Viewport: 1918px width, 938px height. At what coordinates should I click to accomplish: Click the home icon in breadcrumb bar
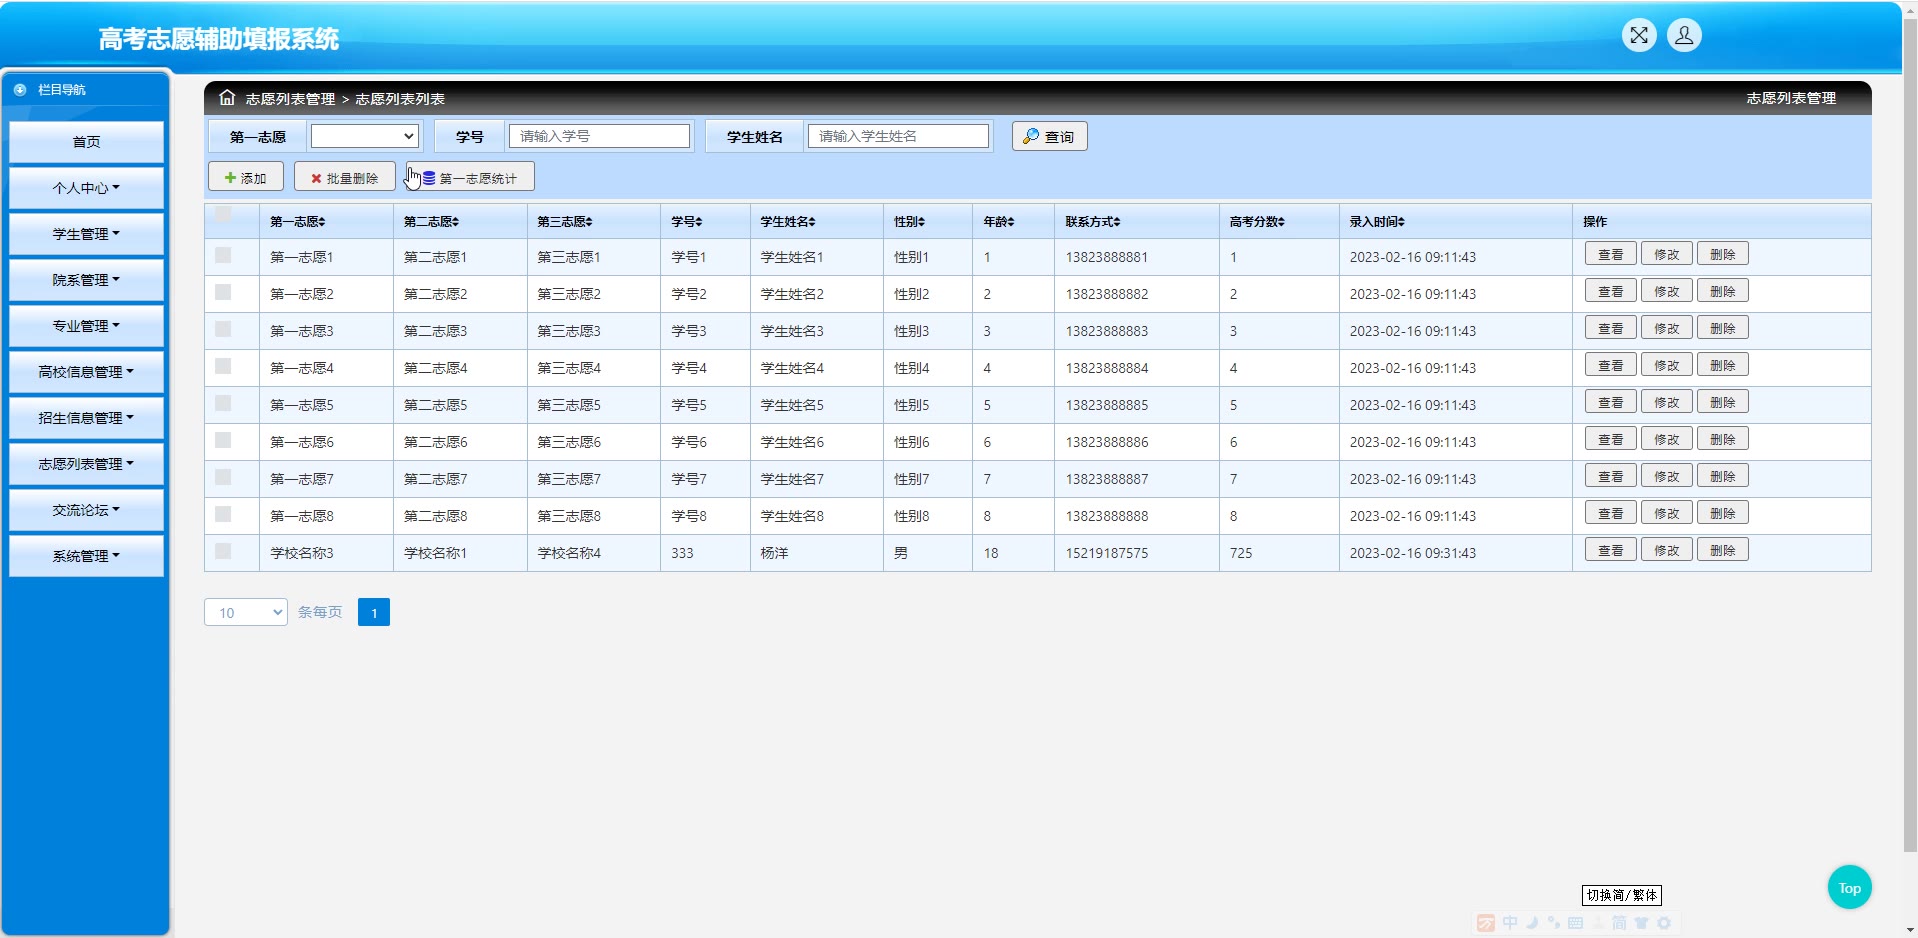point(227,98)
